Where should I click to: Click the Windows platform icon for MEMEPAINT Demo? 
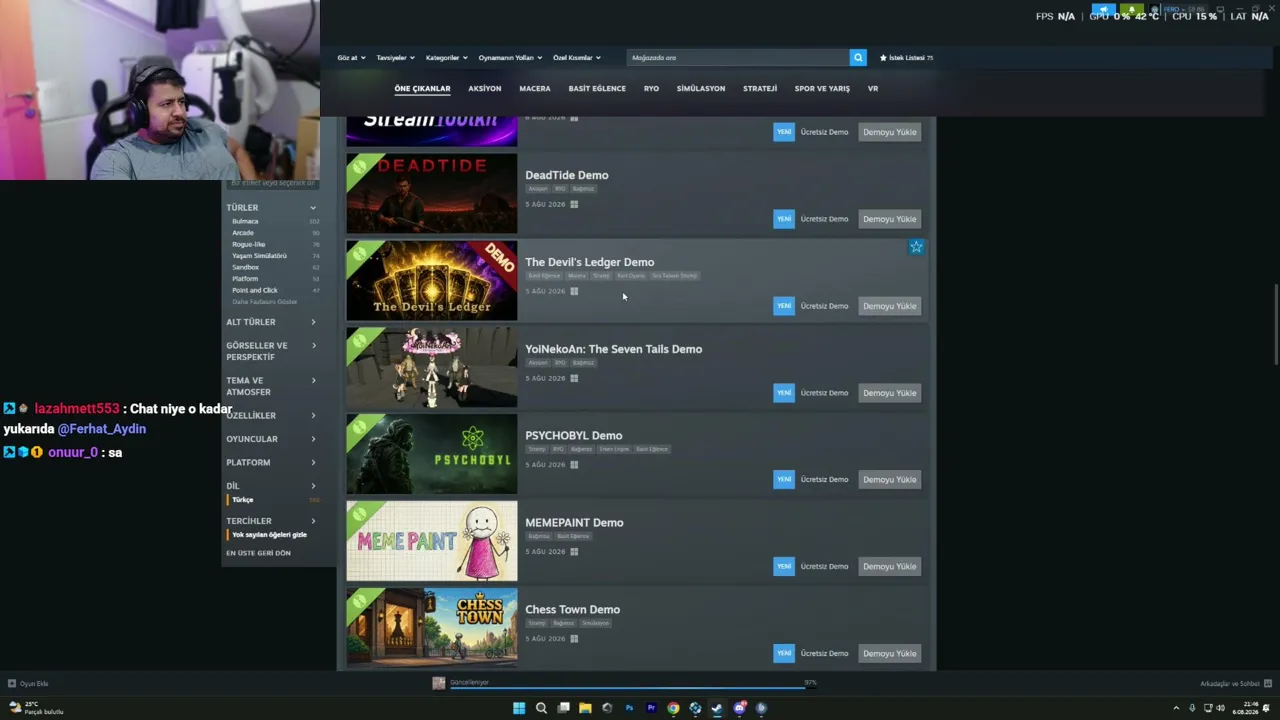point(574,552)
